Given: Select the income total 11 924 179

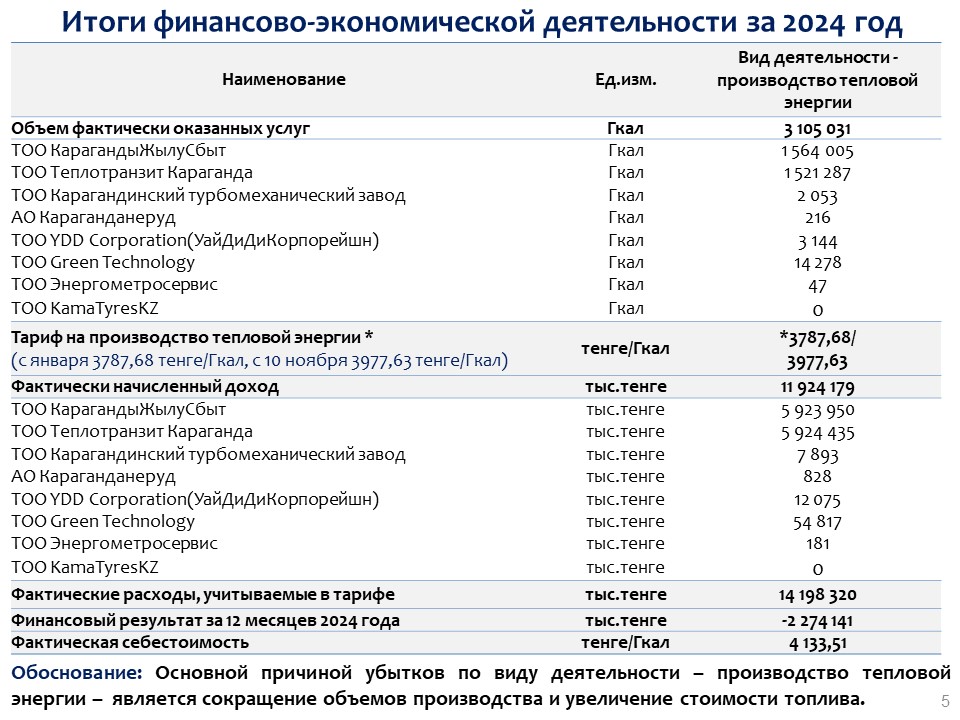Looking at the screenshot, I should [x=817, y=388].
